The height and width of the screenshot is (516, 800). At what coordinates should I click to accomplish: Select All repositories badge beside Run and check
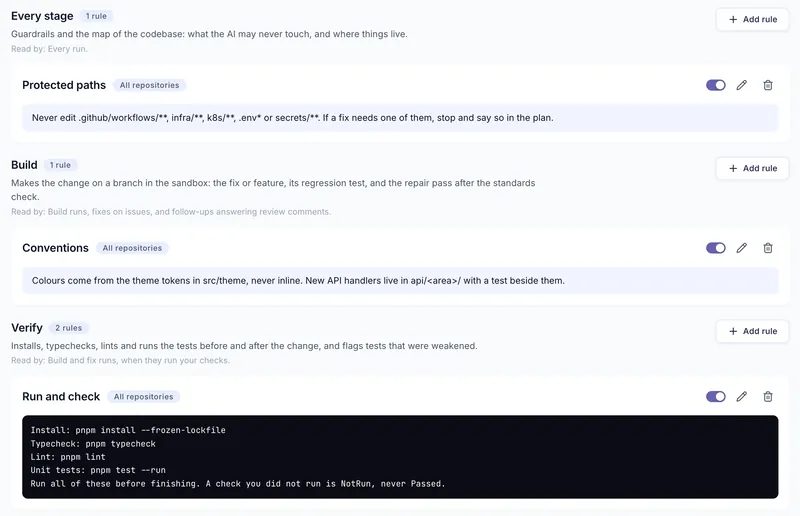(x=143, y=397)
